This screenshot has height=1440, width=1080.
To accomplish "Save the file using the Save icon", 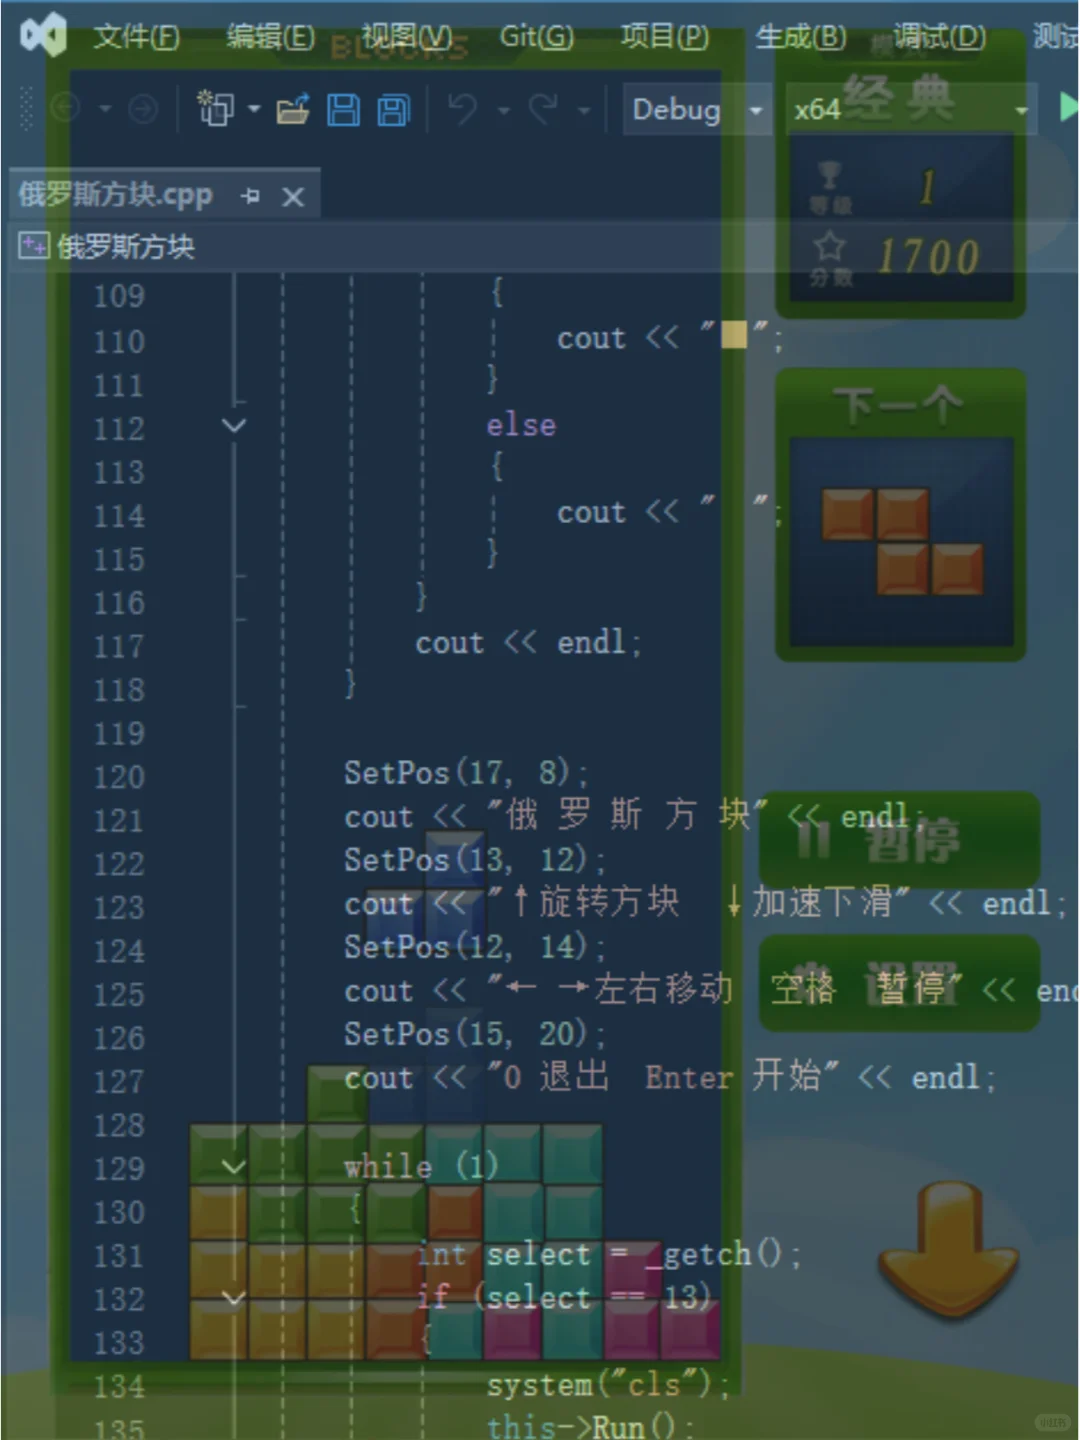I will [344, 110].
